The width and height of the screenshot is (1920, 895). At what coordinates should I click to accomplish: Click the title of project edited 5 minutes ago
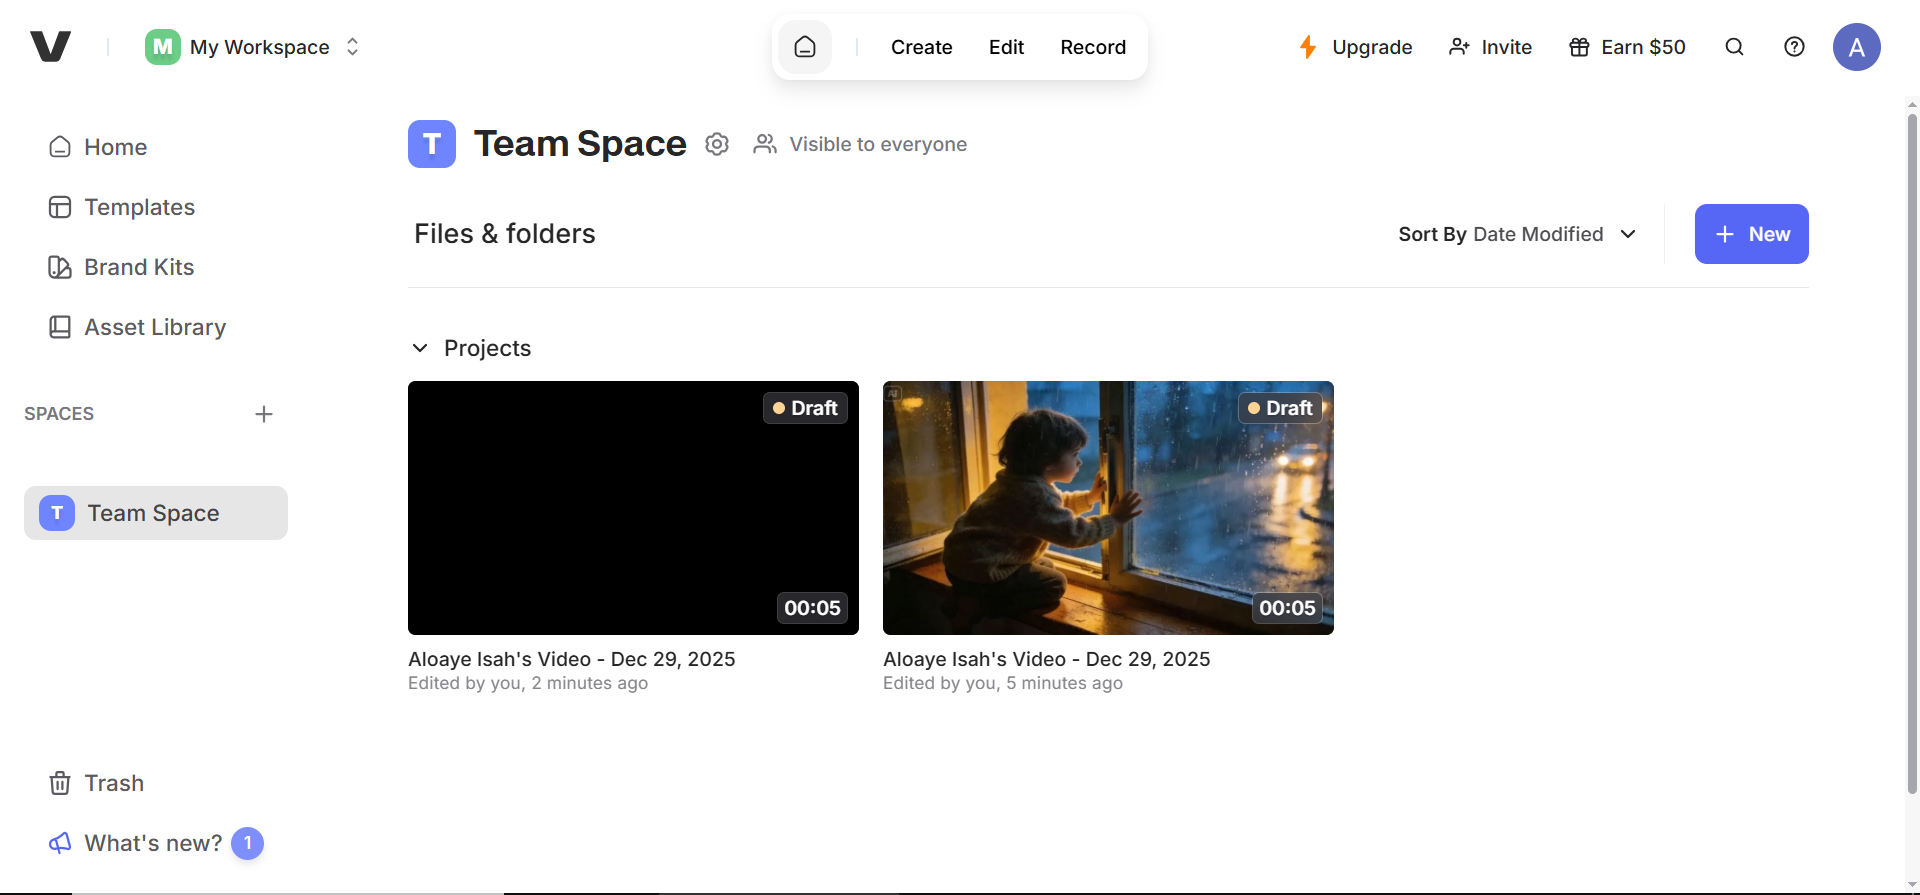(1047, 659)
